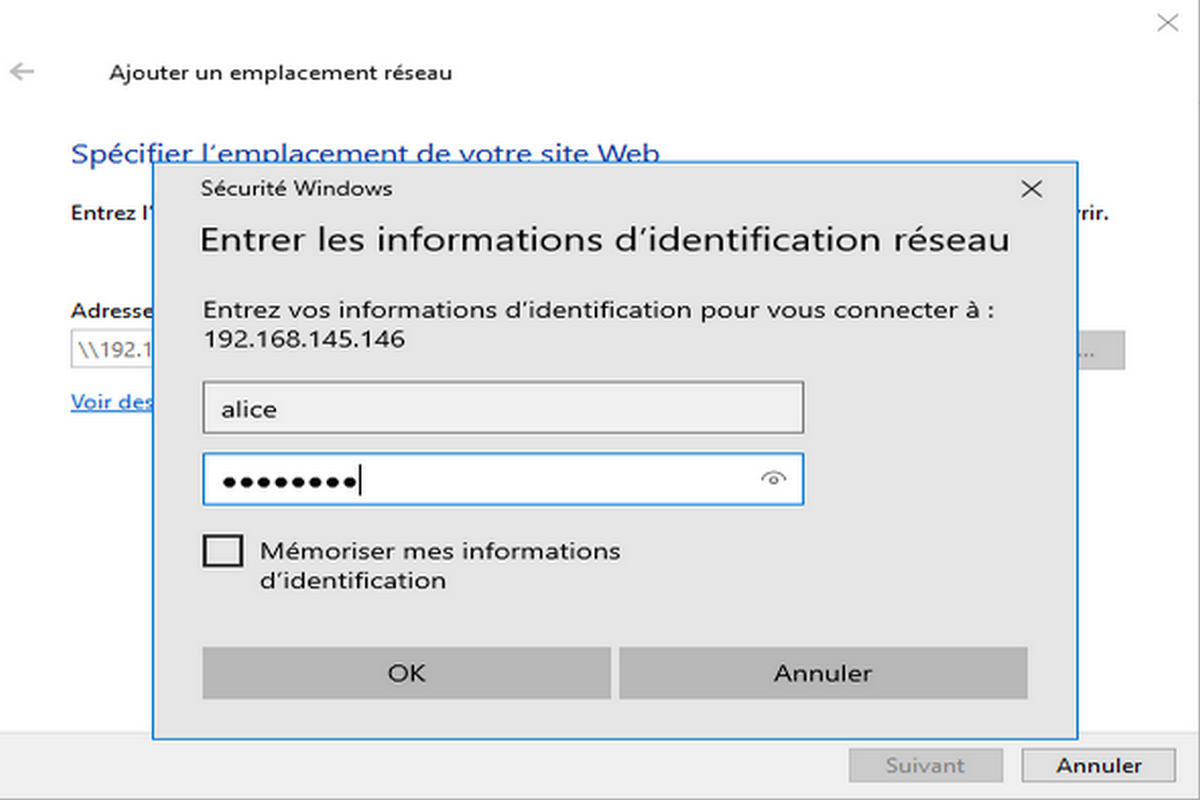Click the 192.168.145.146 server address text
The image size is (1200, 800).
(x=304, y=340)
